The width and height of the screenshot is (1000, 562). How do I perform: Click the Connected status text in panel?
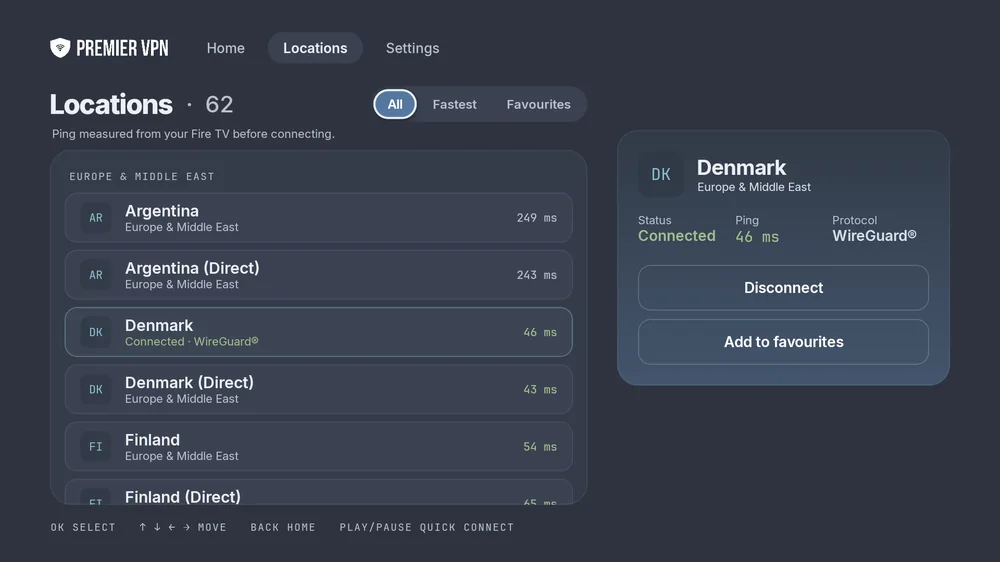click(x=677, y=236)
